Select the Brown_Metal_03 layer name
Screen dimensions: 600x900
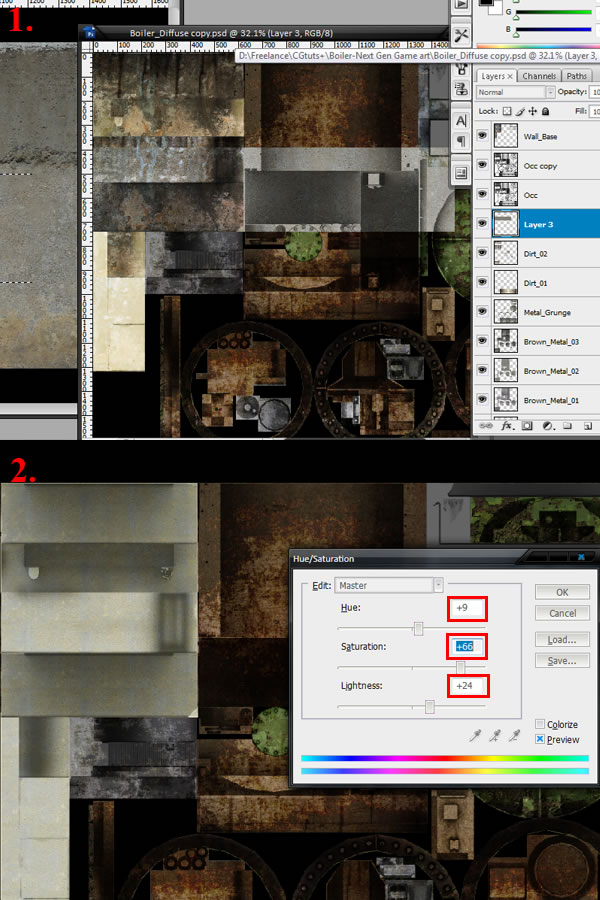tap(551, 342)
